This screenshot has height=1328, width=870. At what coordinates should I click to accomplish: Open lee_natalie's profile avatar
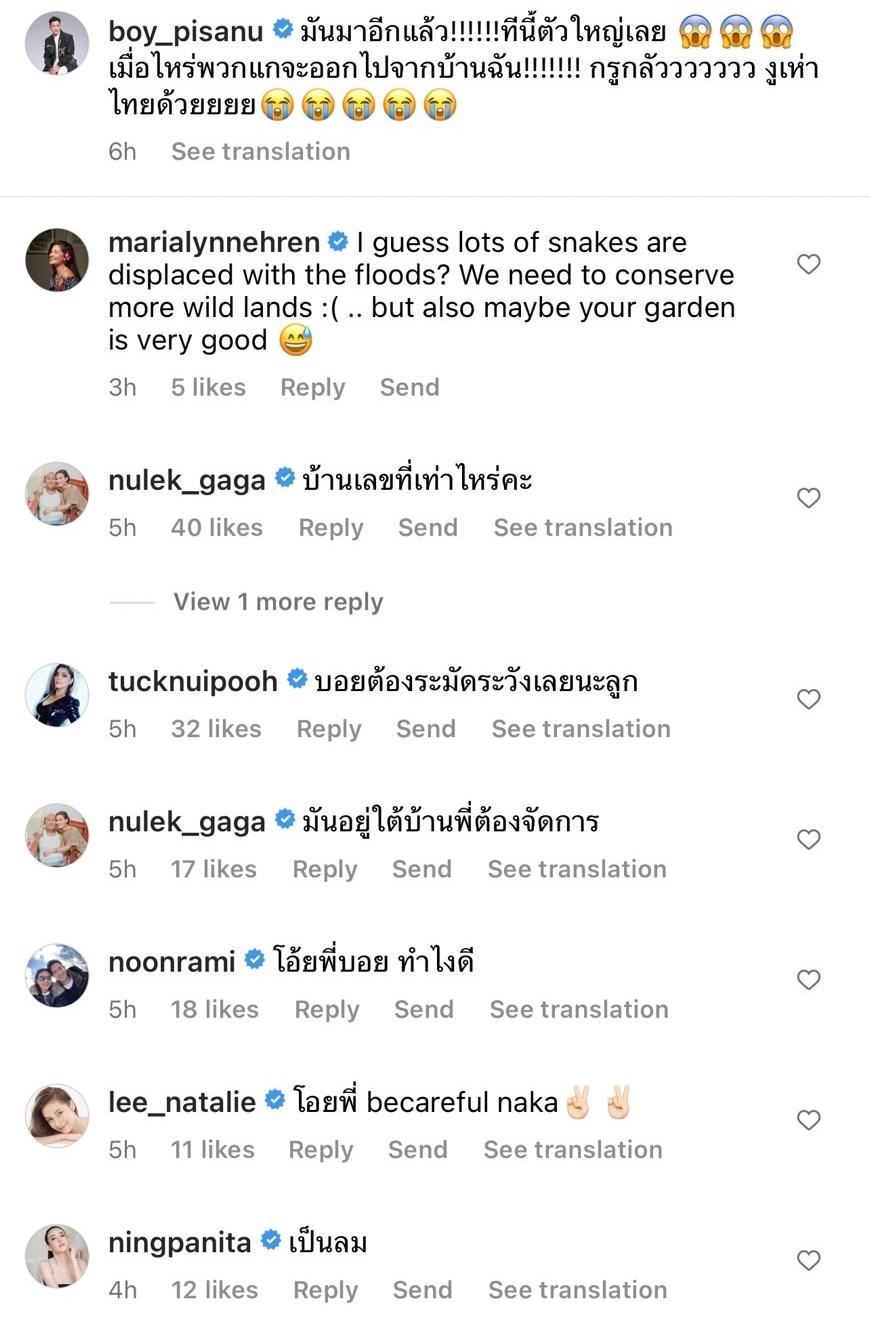point(56,1115)
